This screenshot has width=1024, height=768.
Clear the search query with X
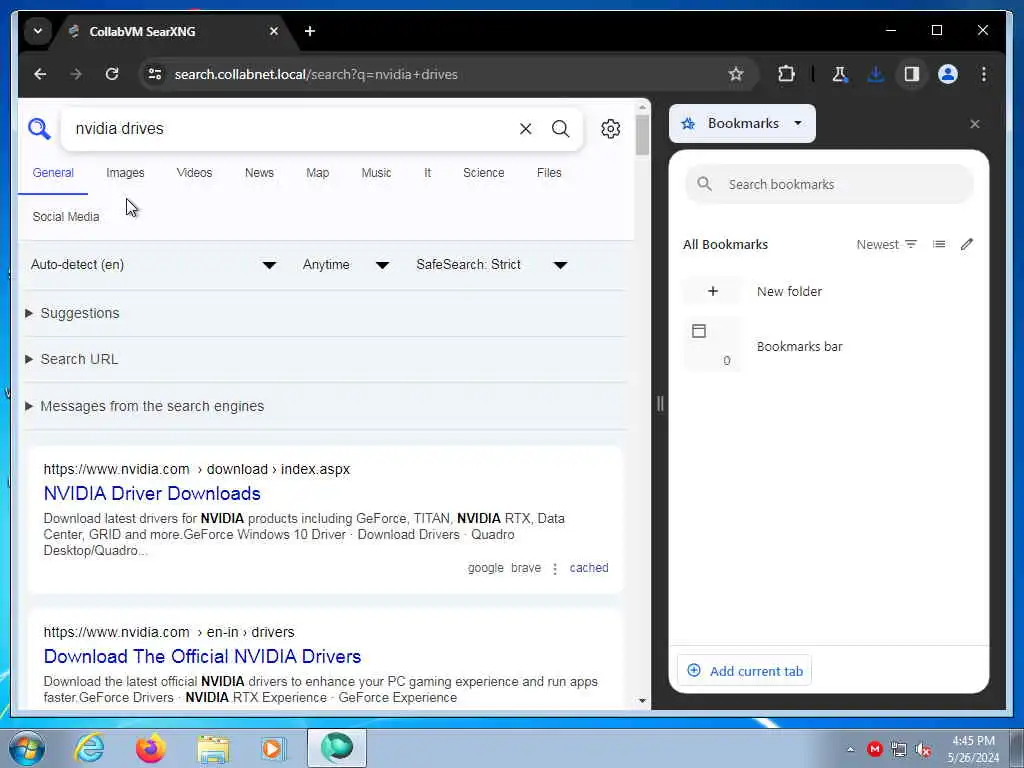tap(525, 129)
